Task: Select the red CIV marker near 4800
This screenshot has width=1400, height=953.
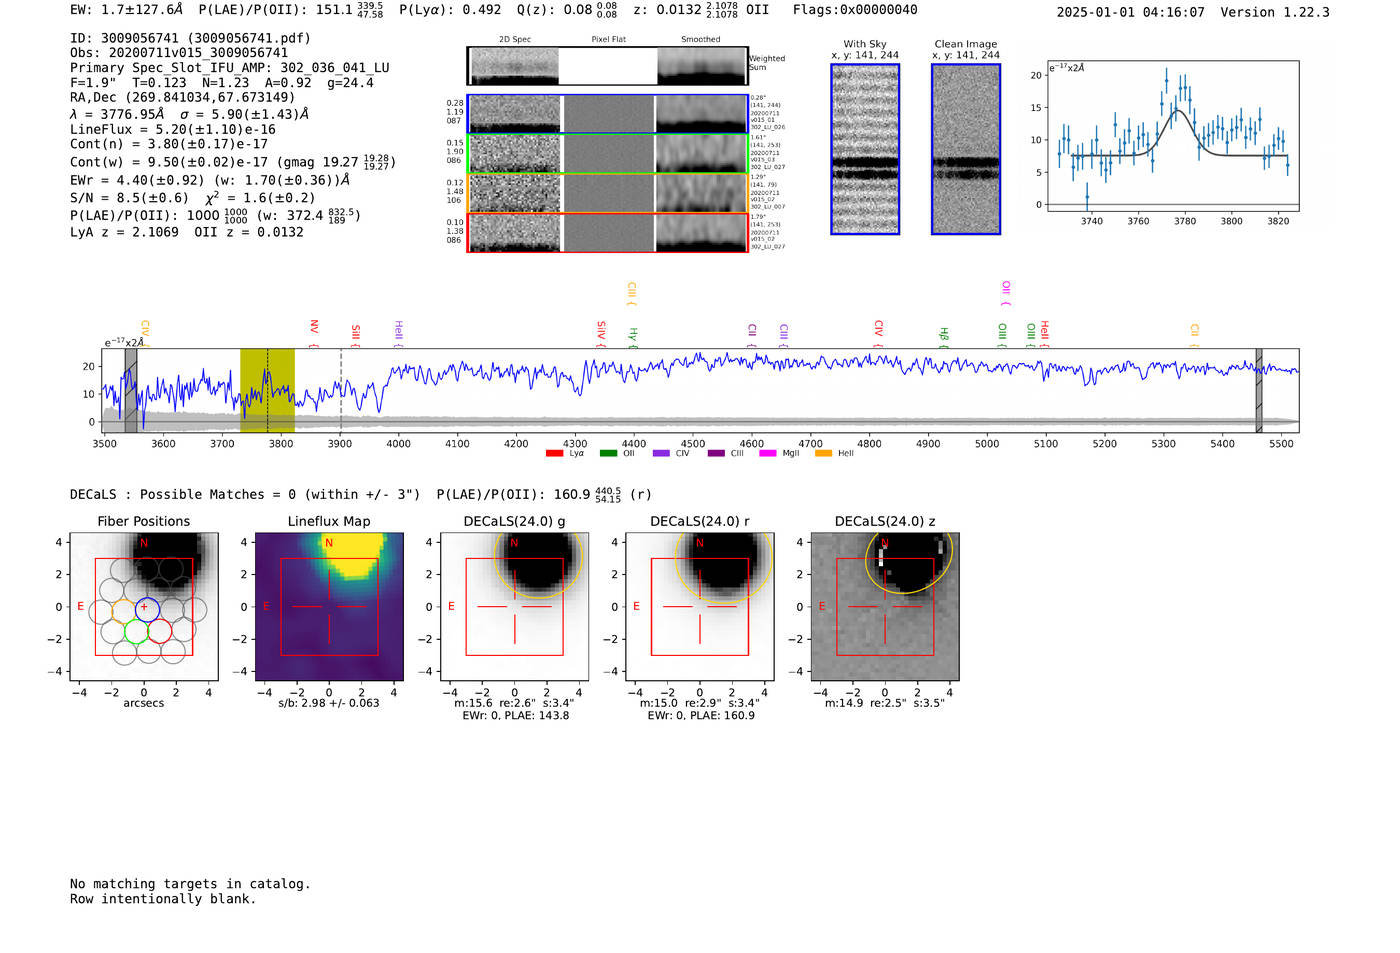Action: click(x=878, y=334)
